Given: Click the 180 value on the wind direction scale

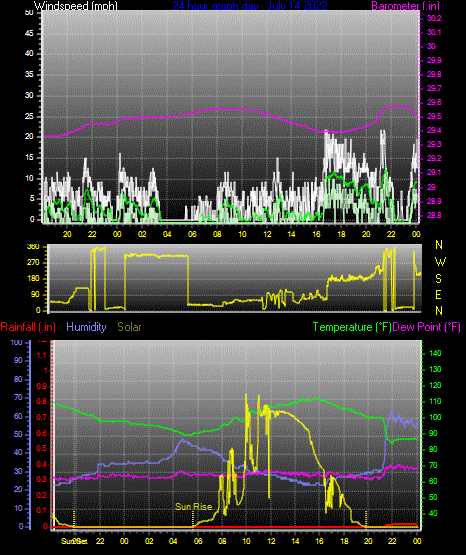Looking at the screenshot, I should [x=33, y=279].
